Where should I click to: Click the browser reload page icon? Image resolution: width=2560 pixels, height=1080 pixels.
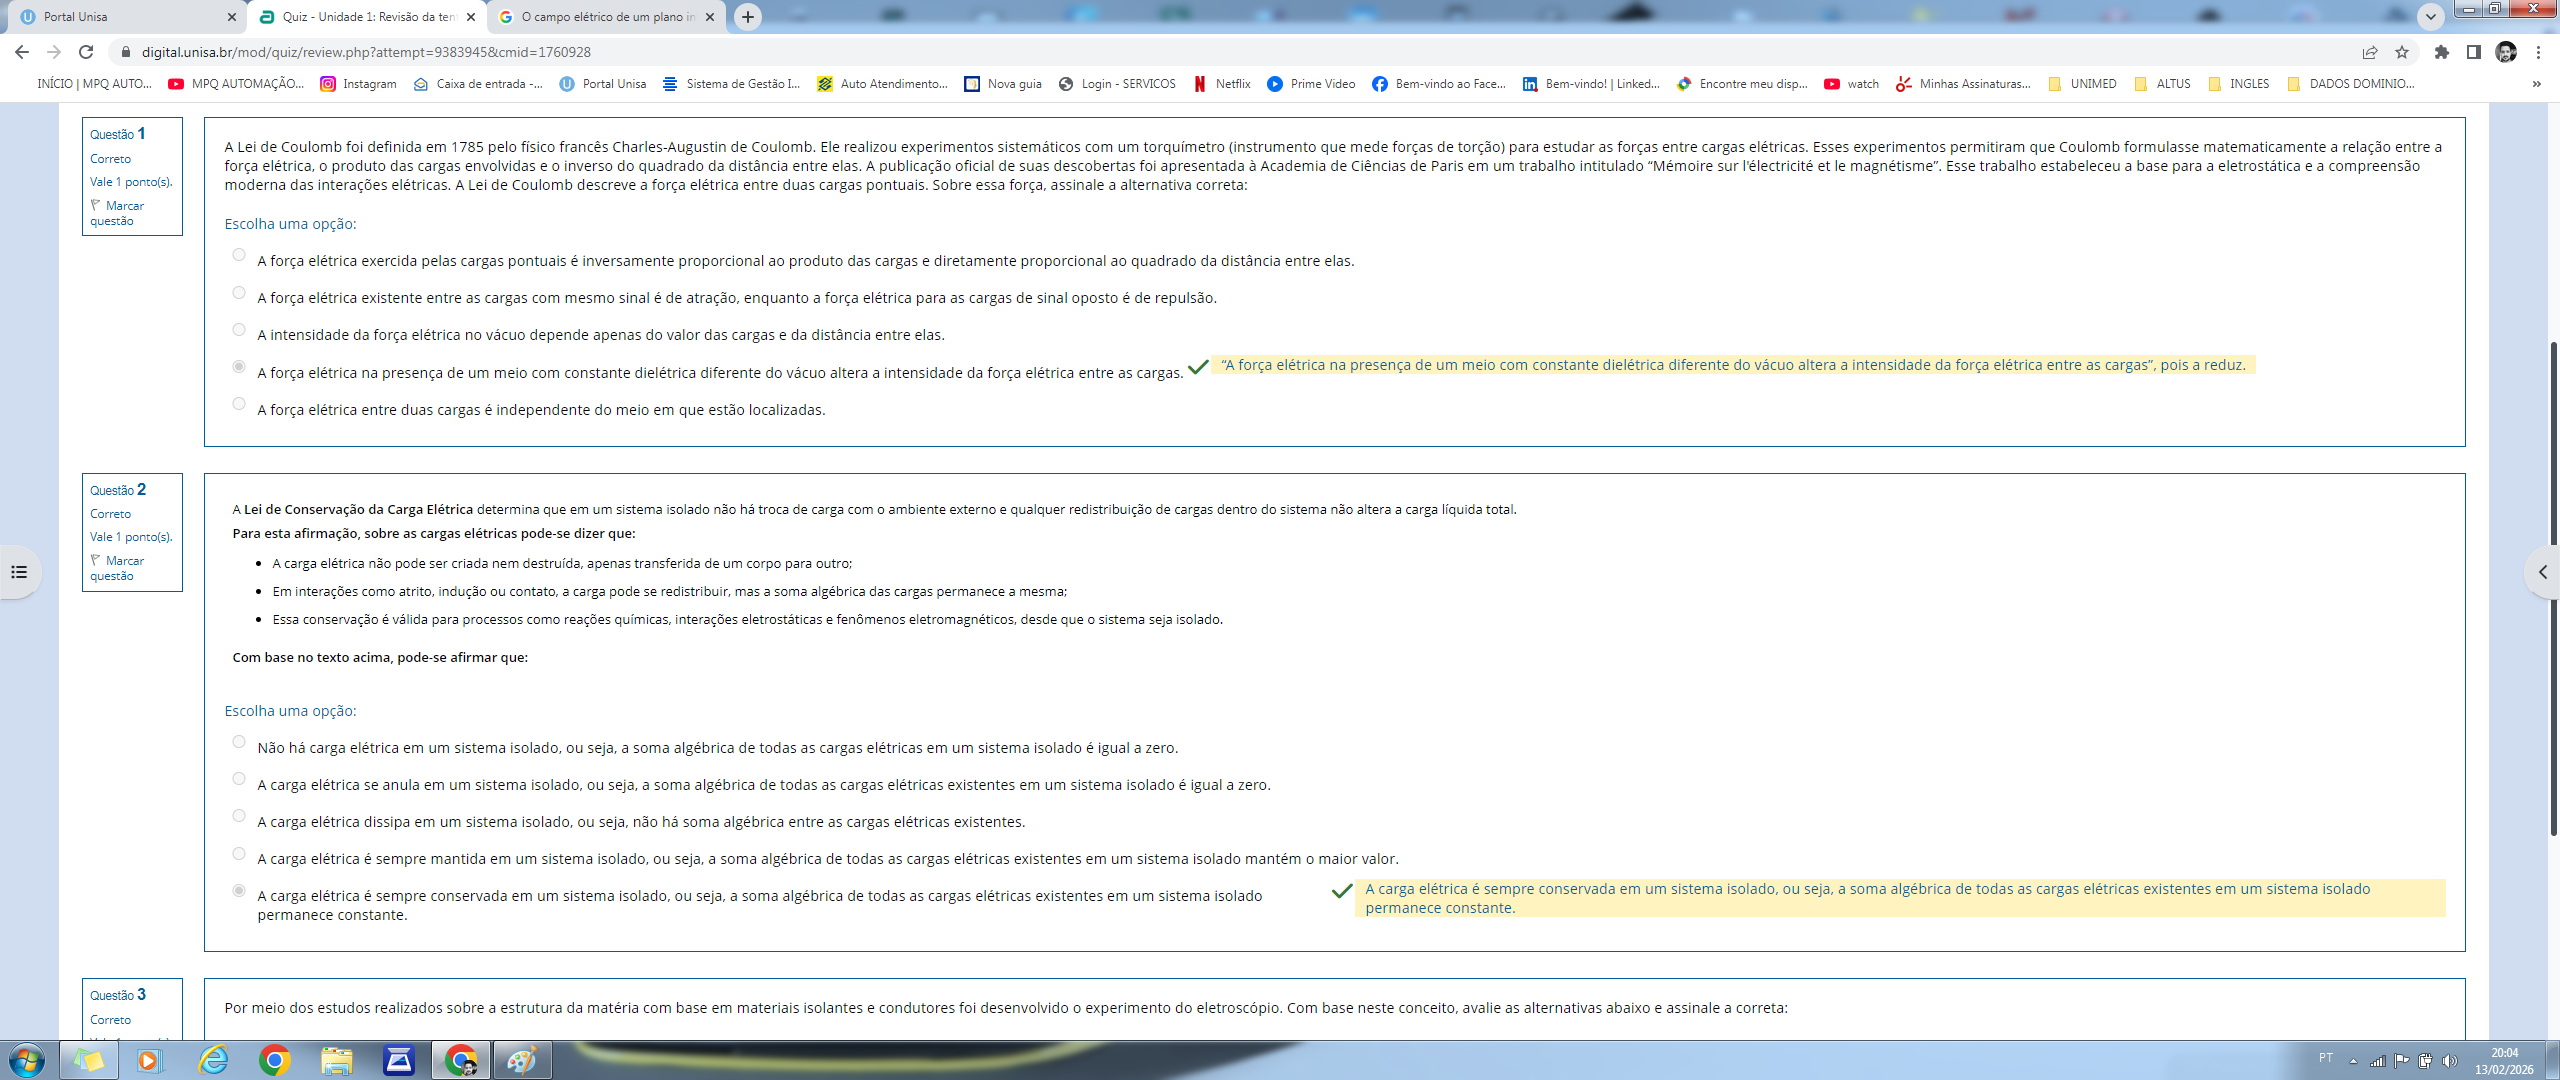tap(86, 52)
